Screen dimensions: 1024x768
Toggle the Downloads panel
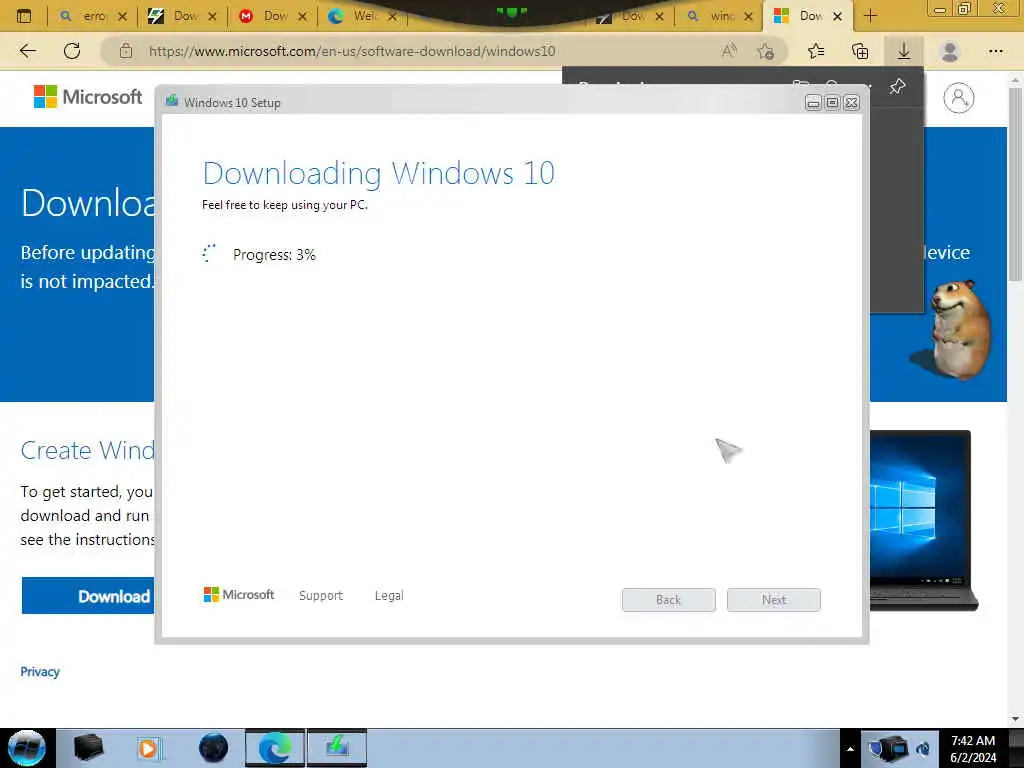(904, 51)
